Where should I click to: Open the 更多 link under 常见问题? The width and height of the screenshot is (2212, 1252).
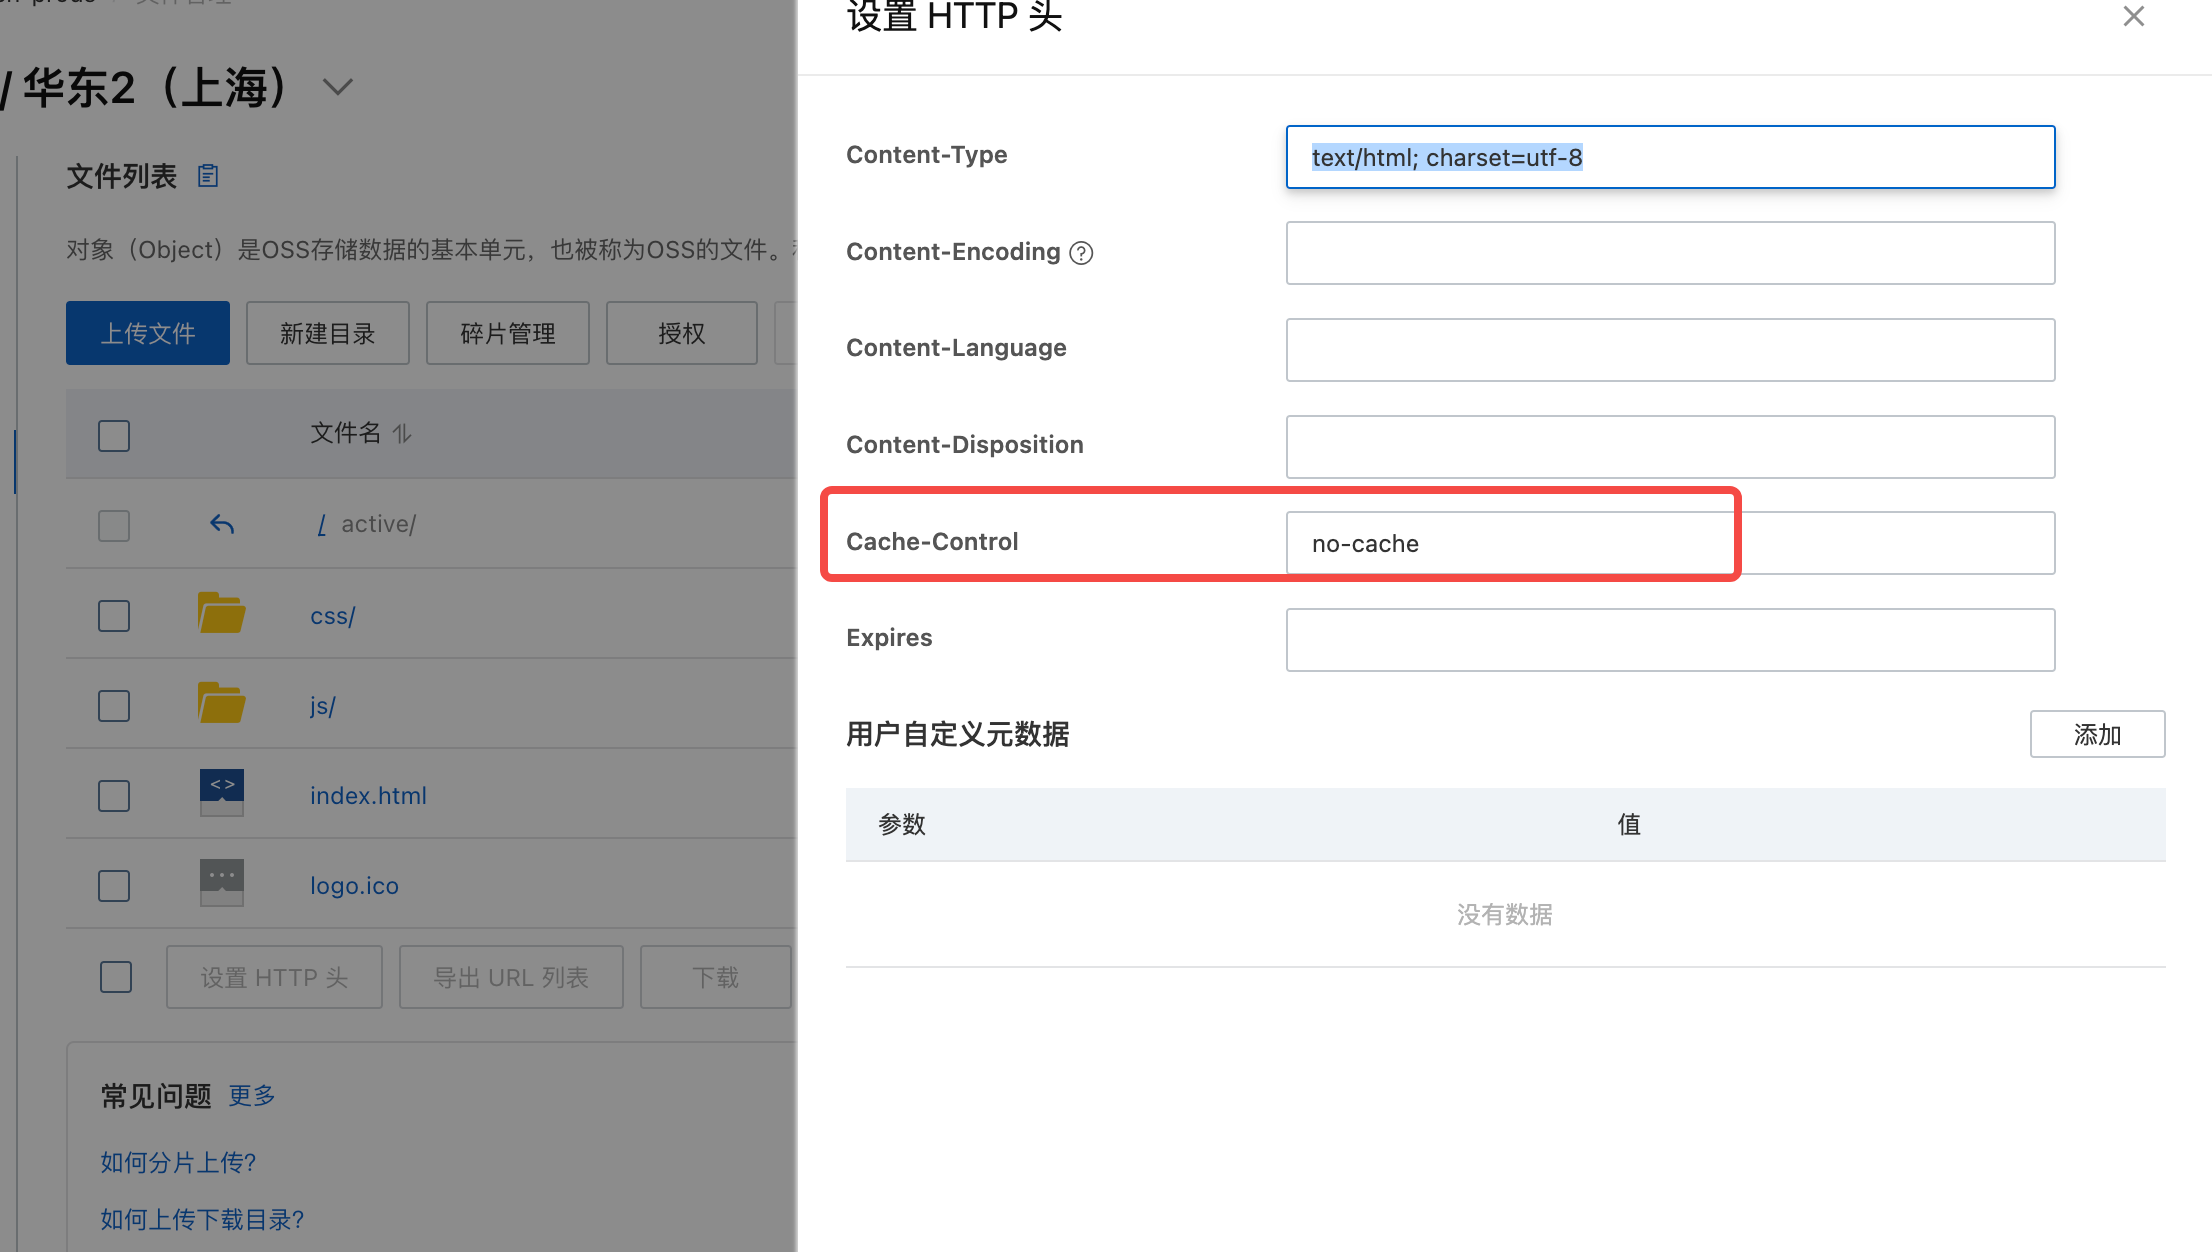point(252,1096)
